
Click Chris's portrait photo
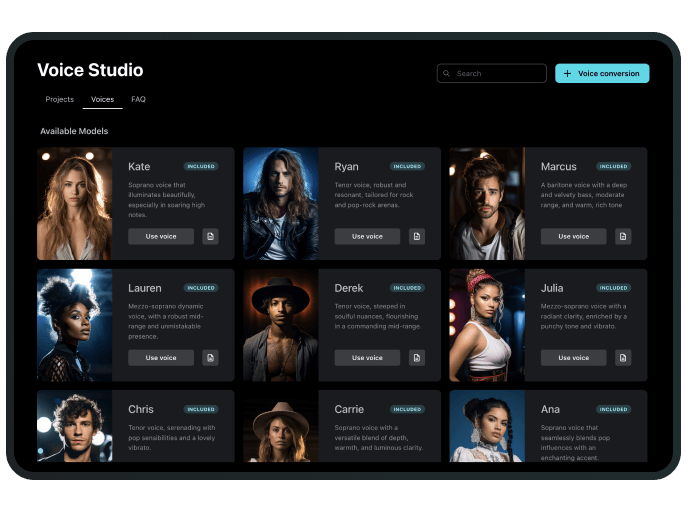(x=75, y=426)
